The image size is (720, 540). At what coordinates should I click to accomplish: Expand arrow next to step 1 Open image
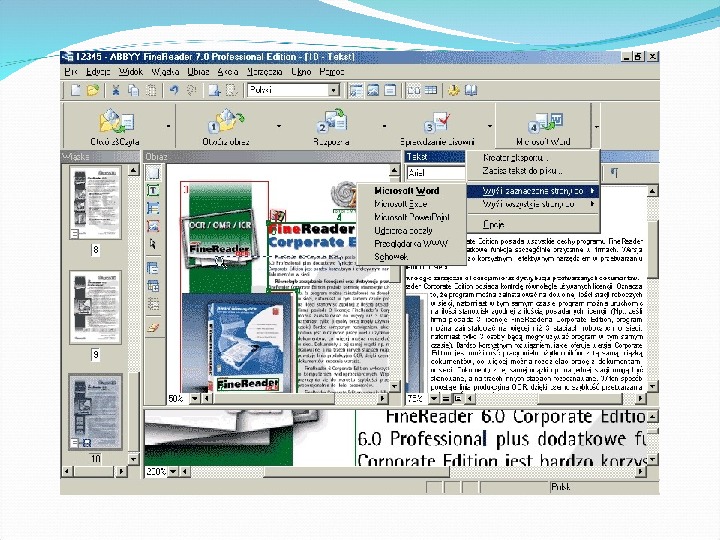(279, 126)
